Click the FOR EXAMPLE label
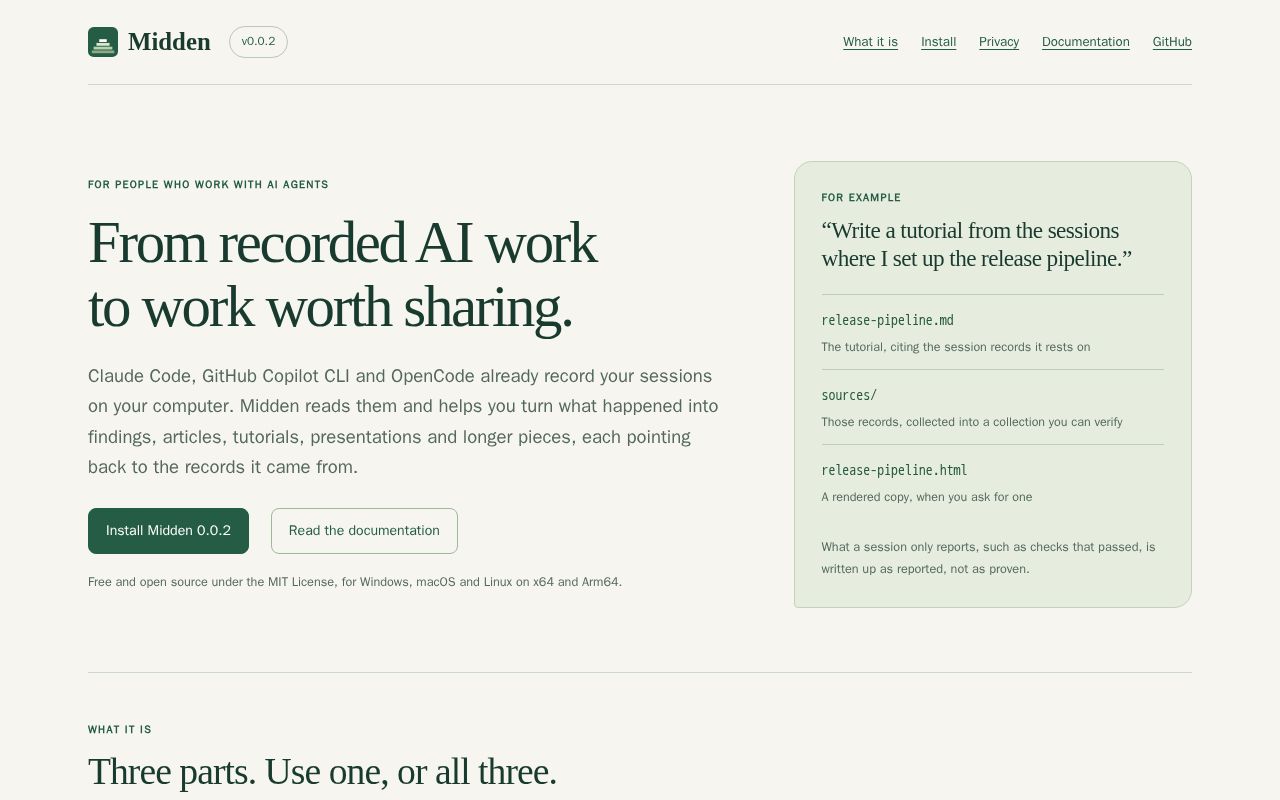 861,198
